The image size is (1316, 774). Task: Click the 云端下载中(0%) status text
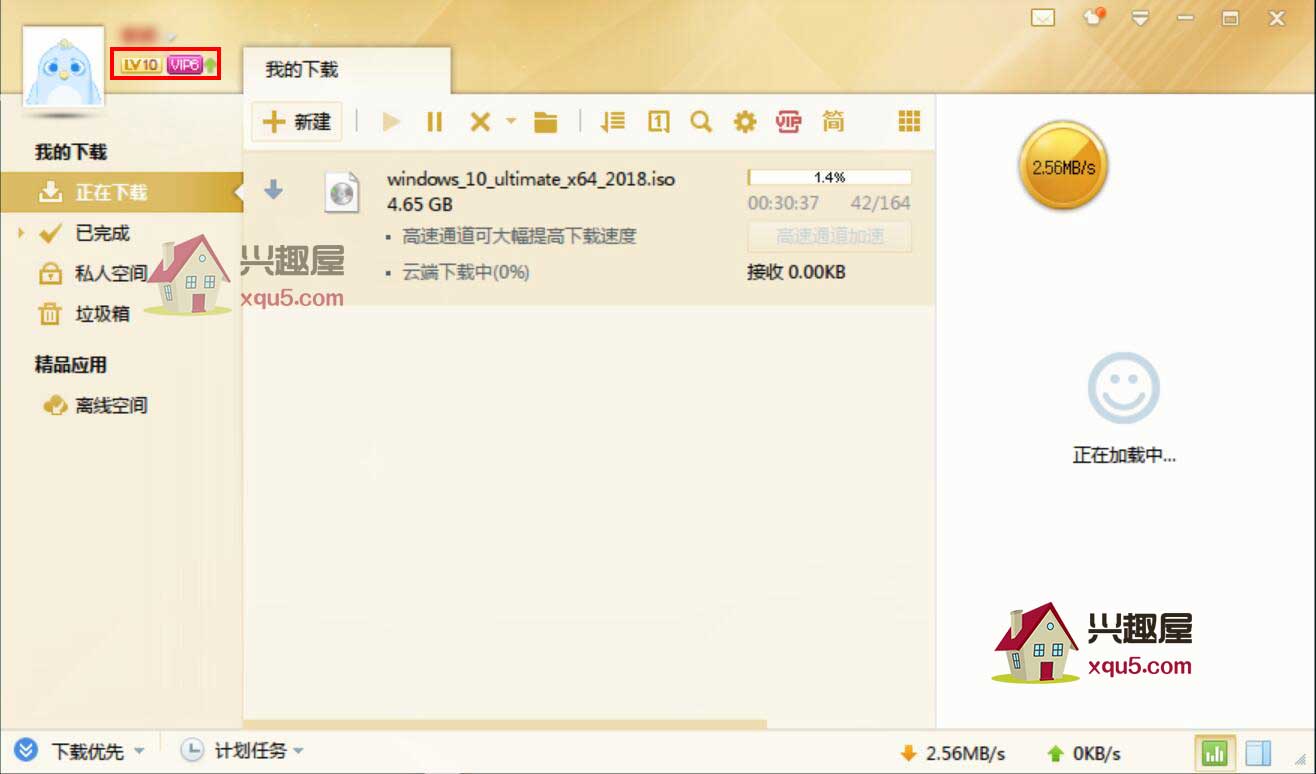click(466, 272)
